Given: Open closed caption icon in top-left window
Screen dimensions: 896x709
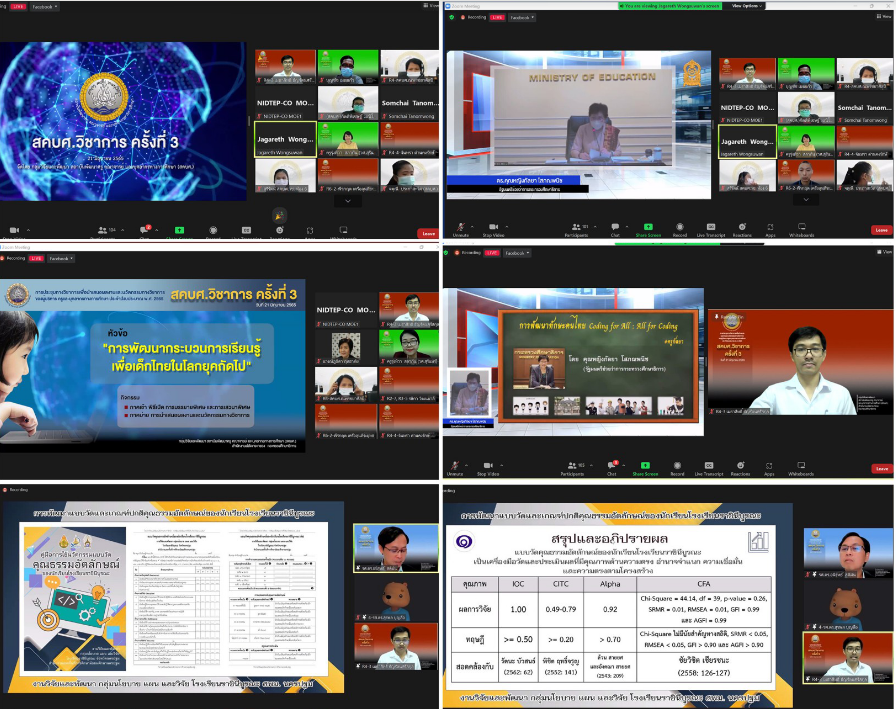Looking at the screenshot, I should (246, 230).
